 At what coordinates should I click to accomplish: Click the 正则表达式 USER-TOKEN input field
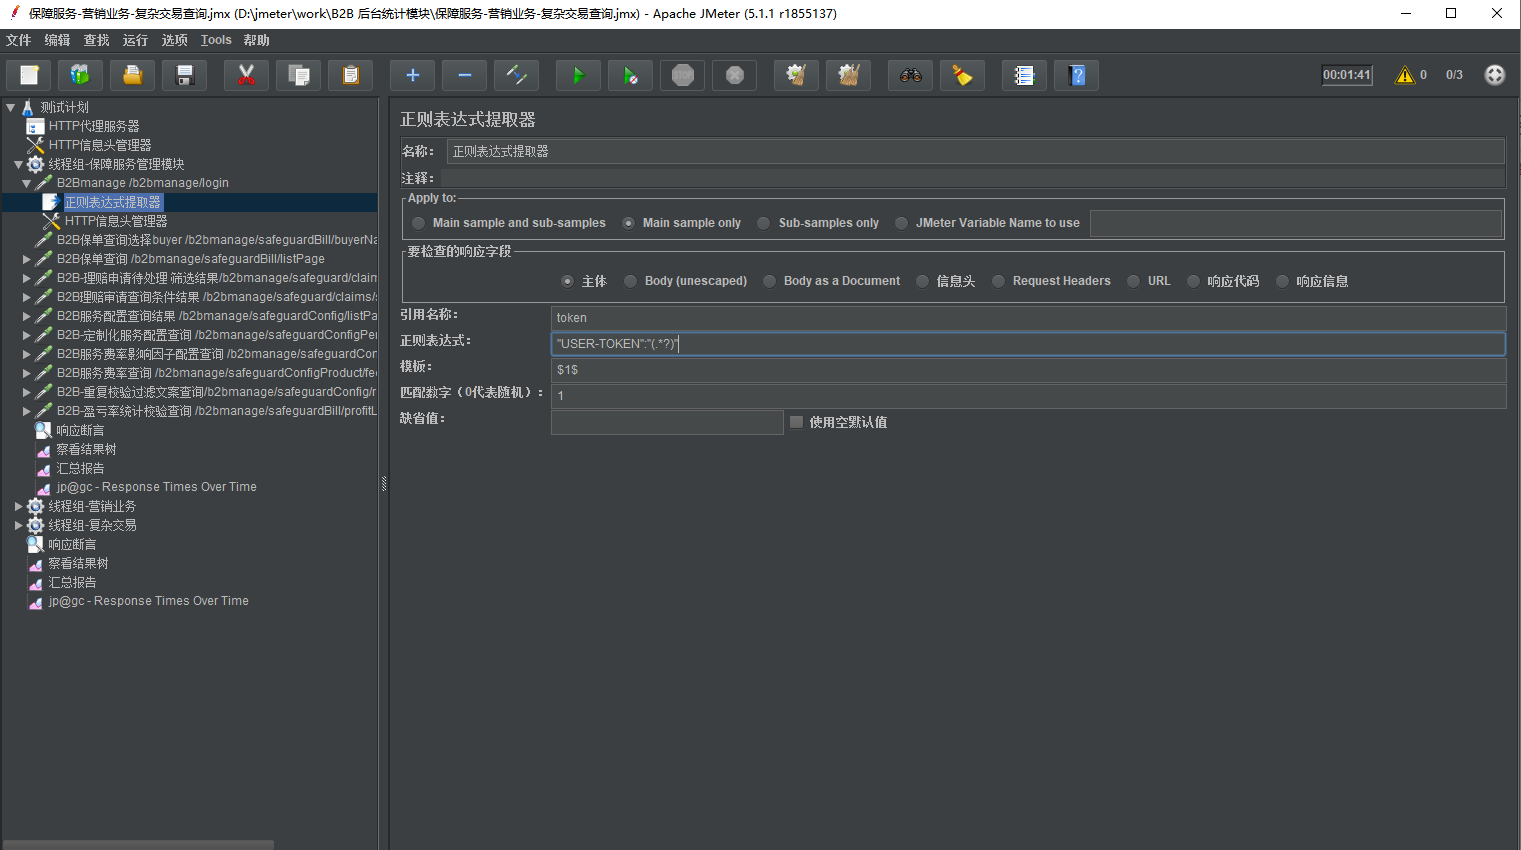pos(1028,344)
